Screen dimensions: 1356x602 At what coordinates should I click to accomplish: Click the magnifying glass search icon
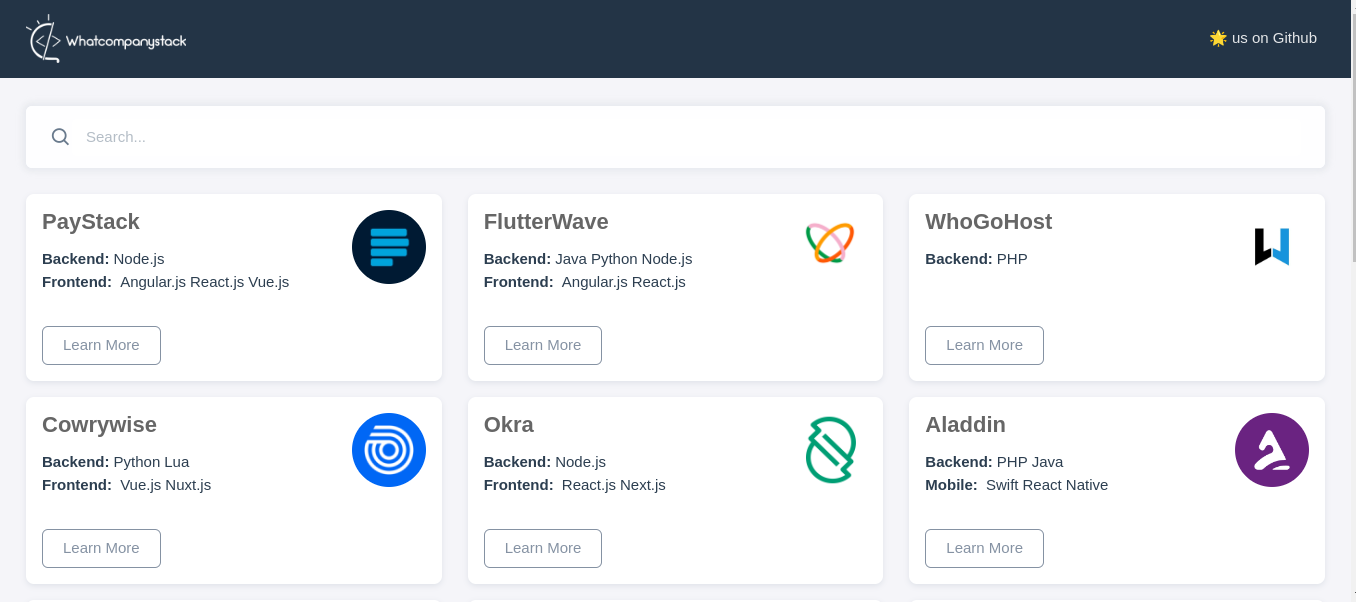(x=60, y=136)
